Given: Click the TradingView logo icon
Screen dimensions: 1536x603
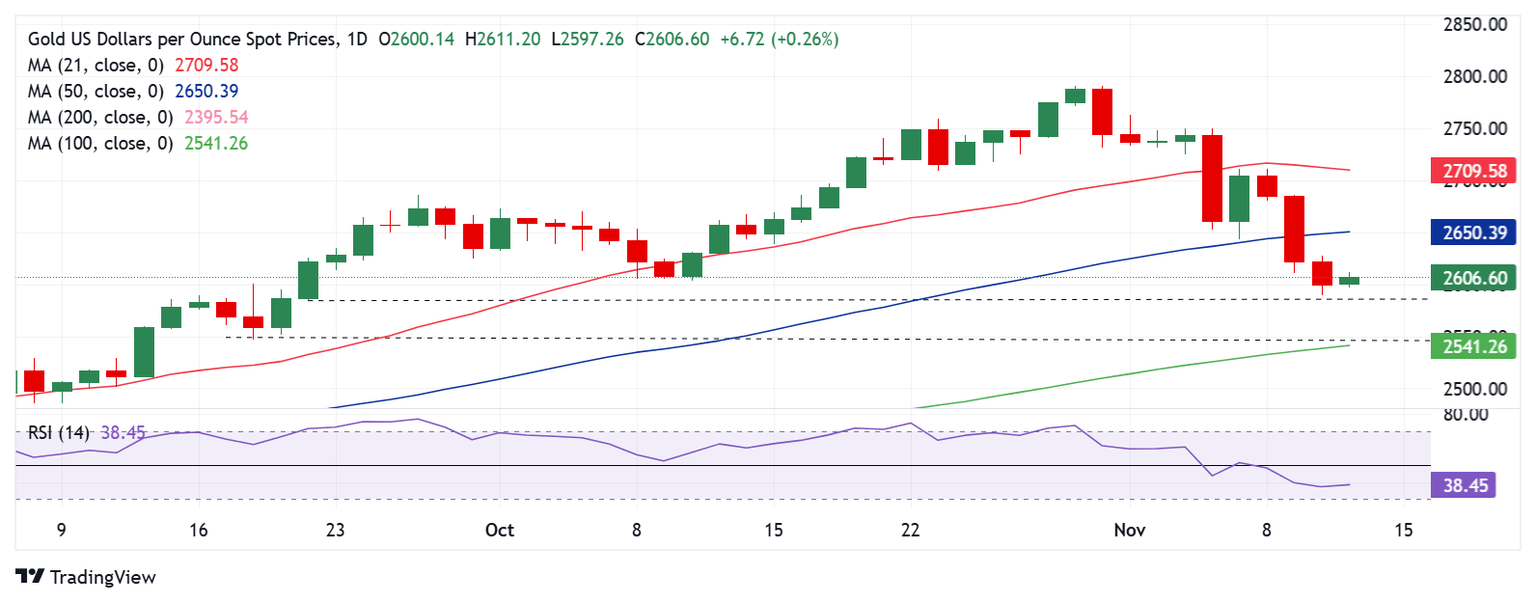Looking at the screenshot, I should pyautogui.click(x=31, y=577).
